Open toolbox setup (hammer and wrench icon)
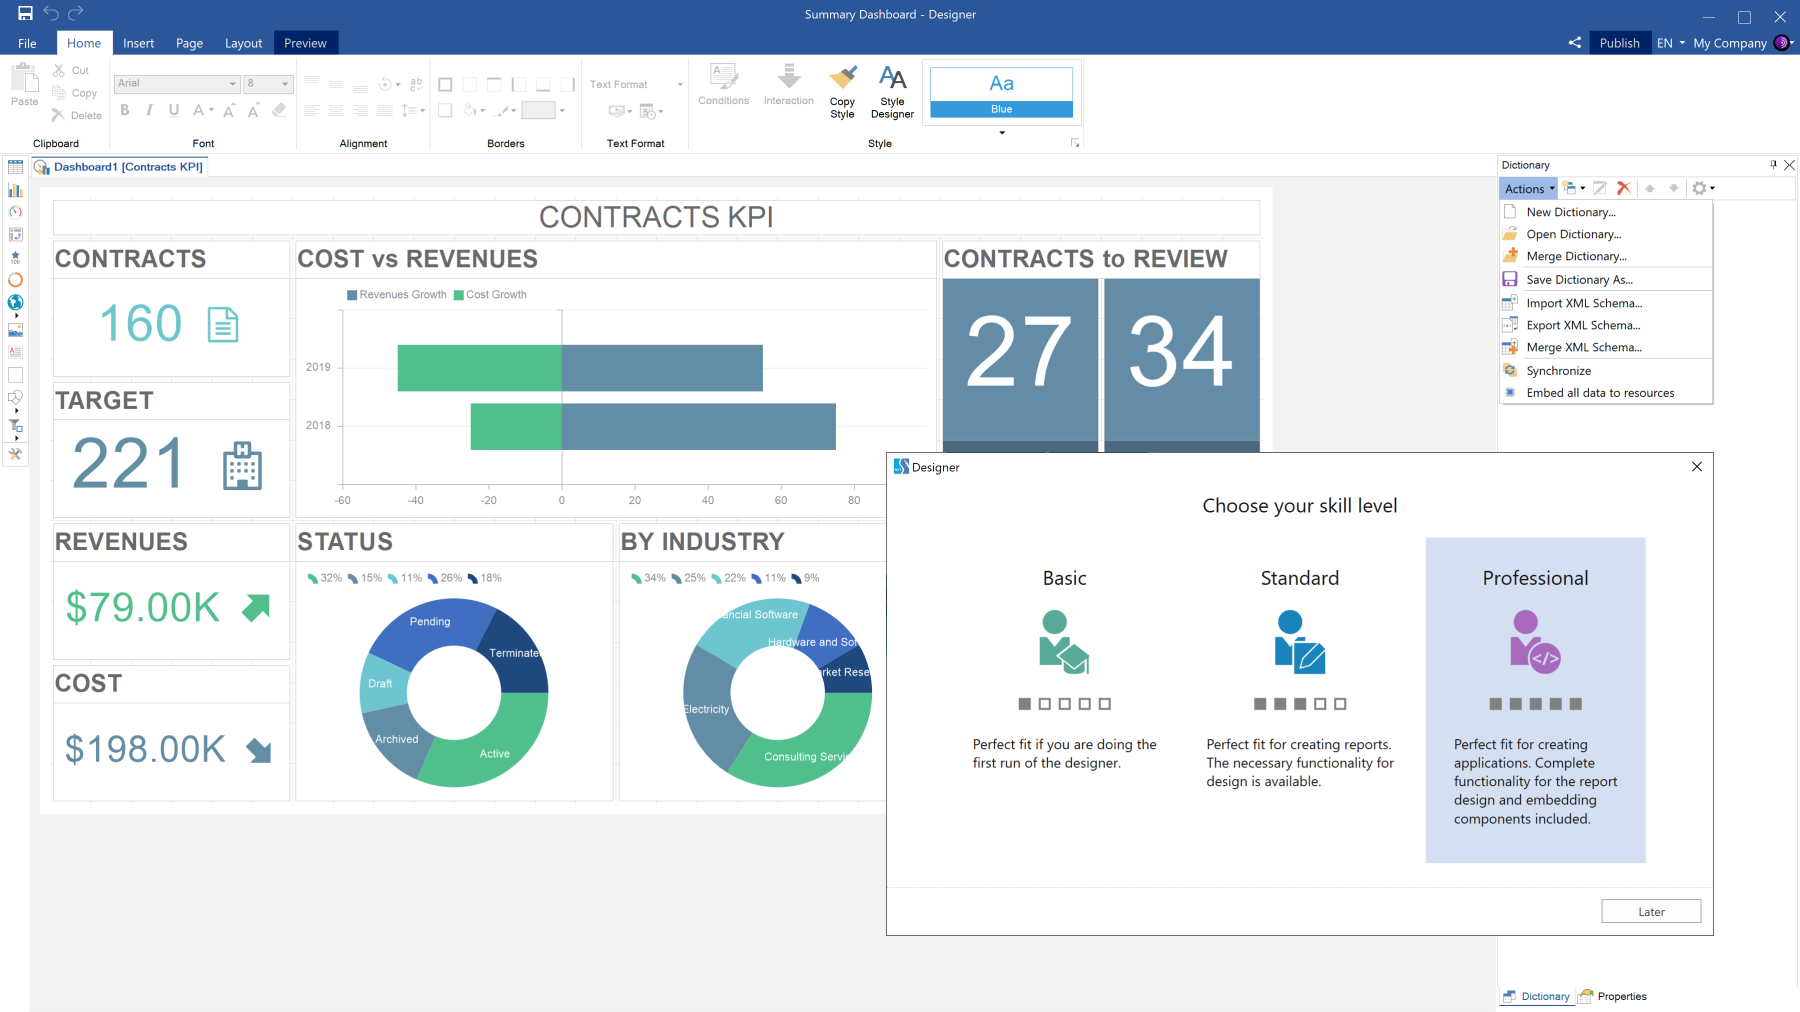The width and height of the screenshot is (1800, 1012). pos(15,454)
